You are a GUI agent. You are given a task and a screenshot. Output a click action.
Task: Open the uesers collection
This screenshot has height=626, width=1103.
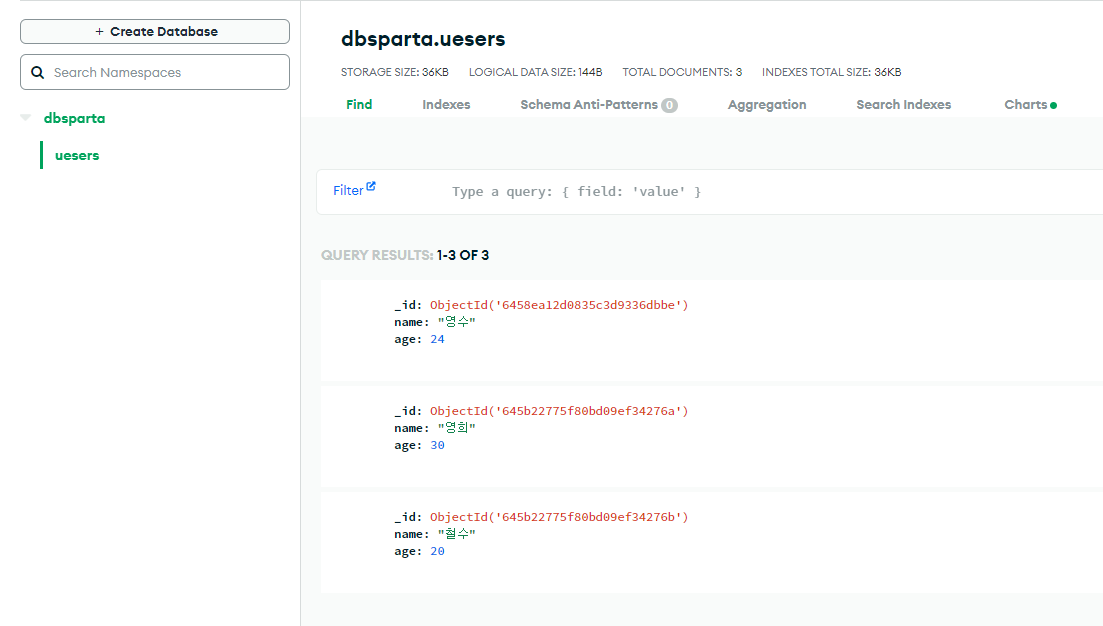coord(77,155)
